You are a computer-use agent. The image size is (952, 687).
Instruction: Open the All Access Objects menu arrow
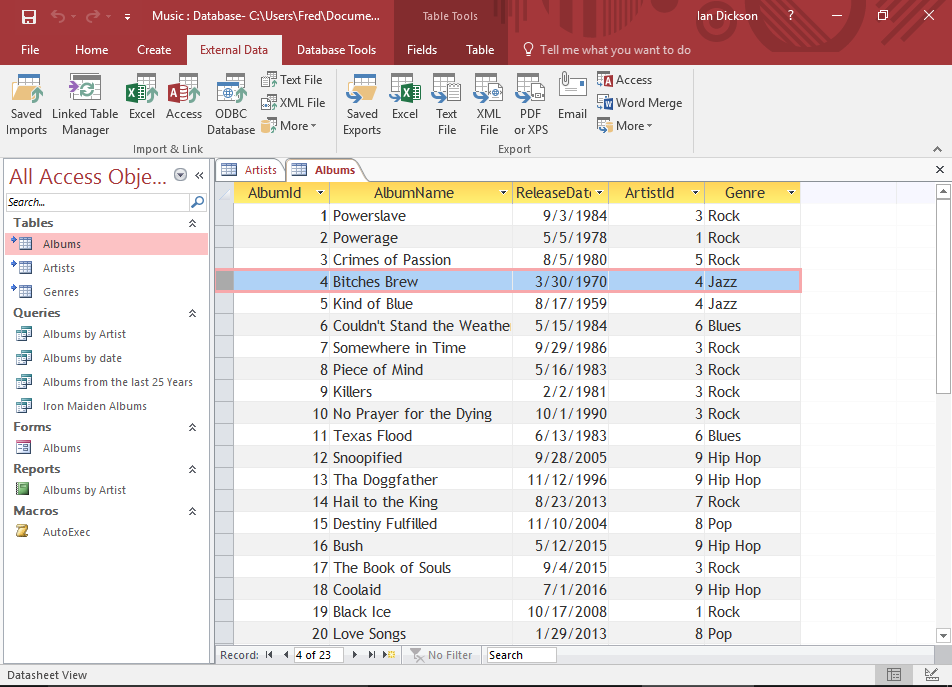tap(181, 175)
